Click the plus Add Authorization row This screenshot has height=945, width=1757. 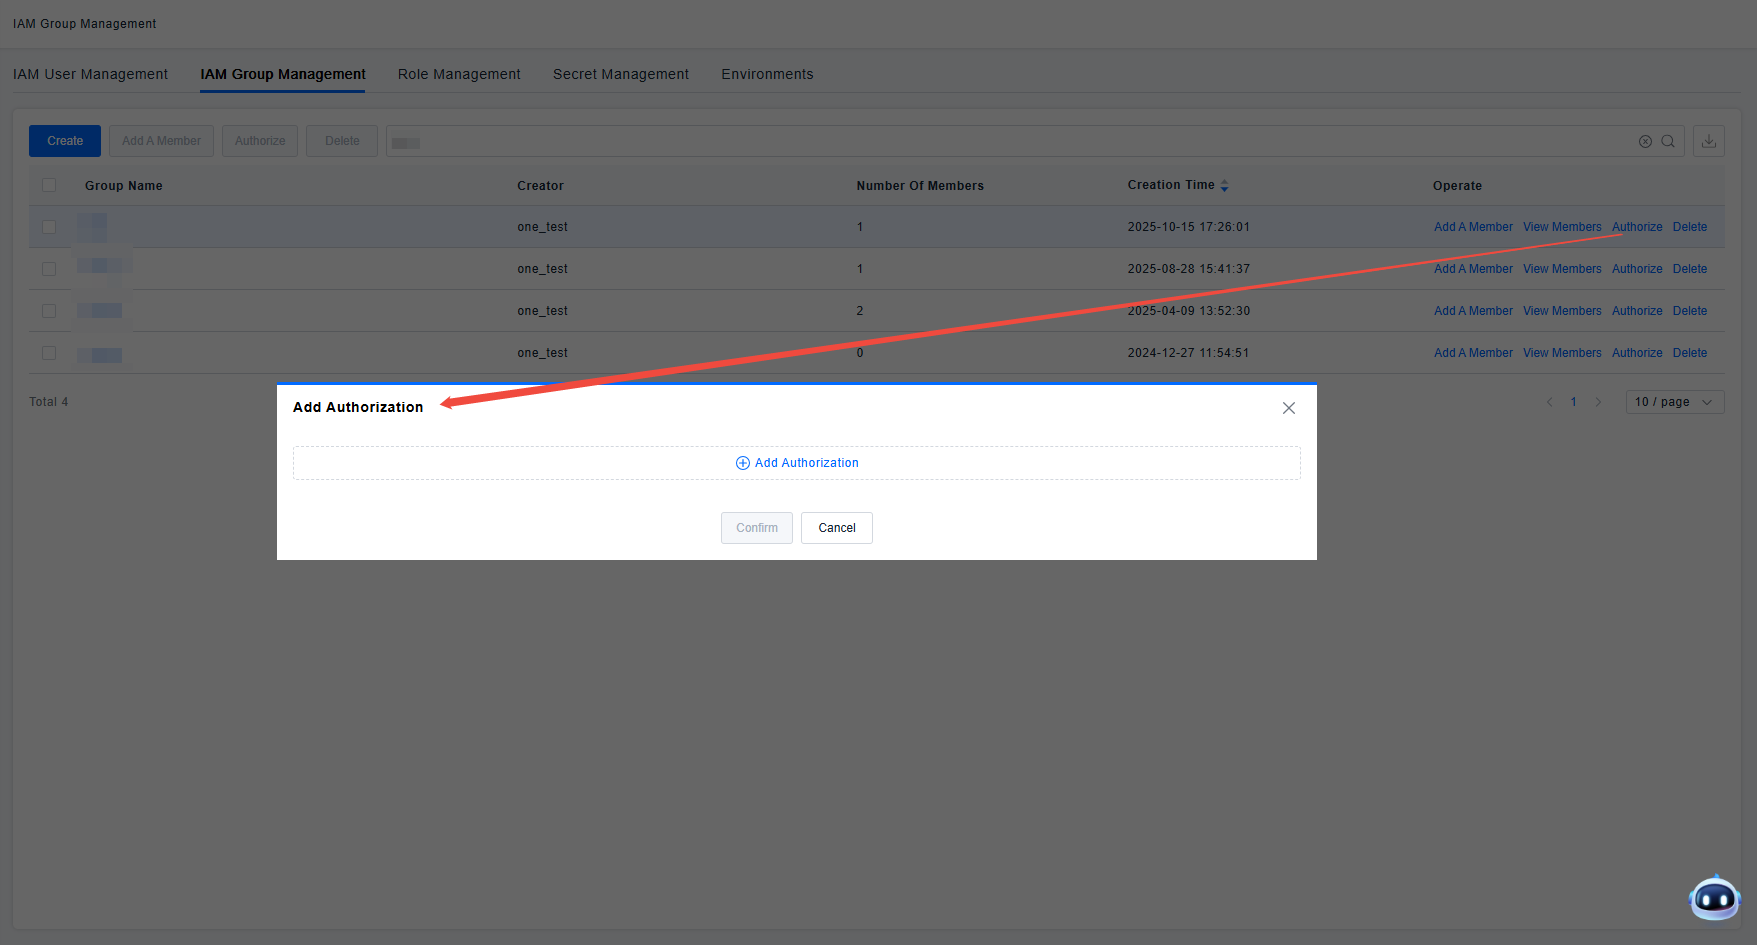coord(797,463)
